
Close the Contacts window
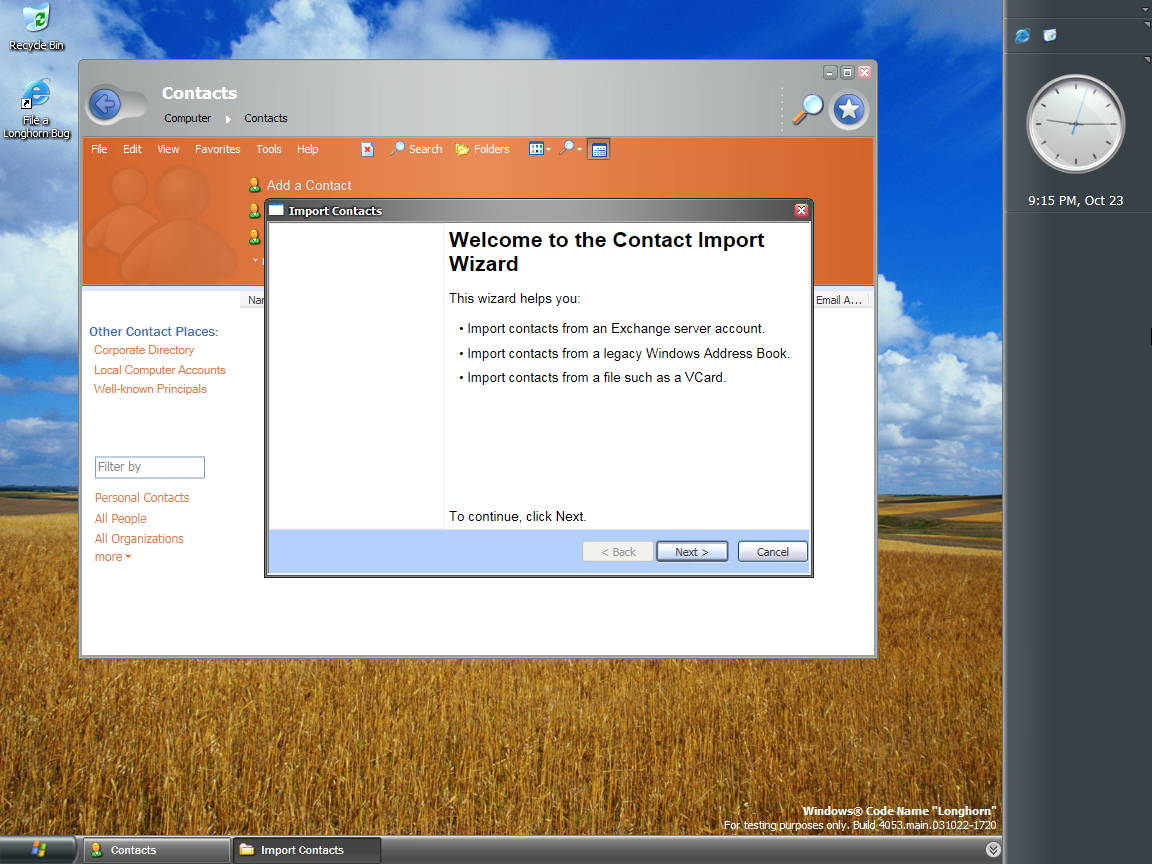[x=865, y=72]
